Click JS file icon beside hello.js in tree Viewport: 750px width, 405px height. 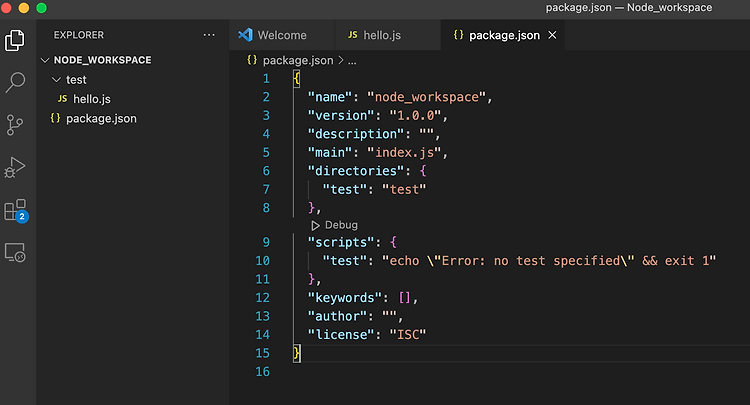pyautogui.click(x=62, y=99)
